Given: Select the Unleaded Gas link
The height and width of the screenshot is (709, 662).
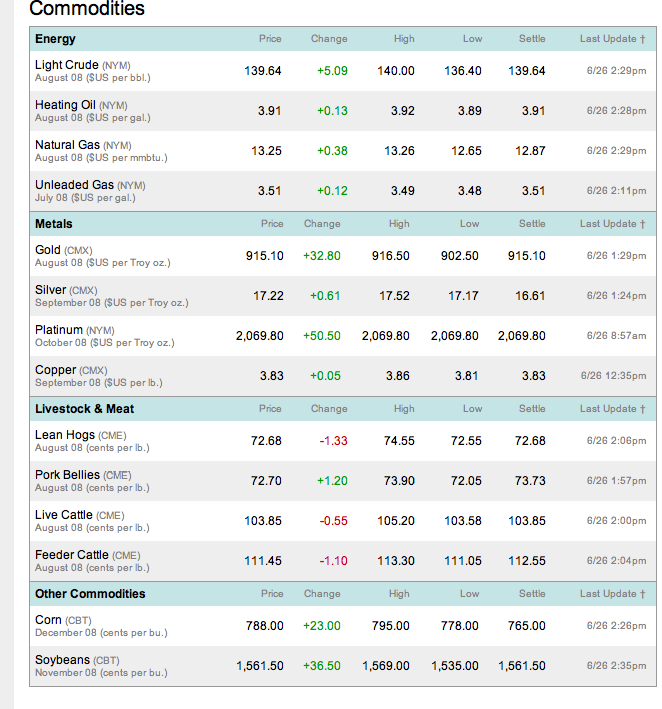Looking at the screenshot, I should [x=74, y=185].
